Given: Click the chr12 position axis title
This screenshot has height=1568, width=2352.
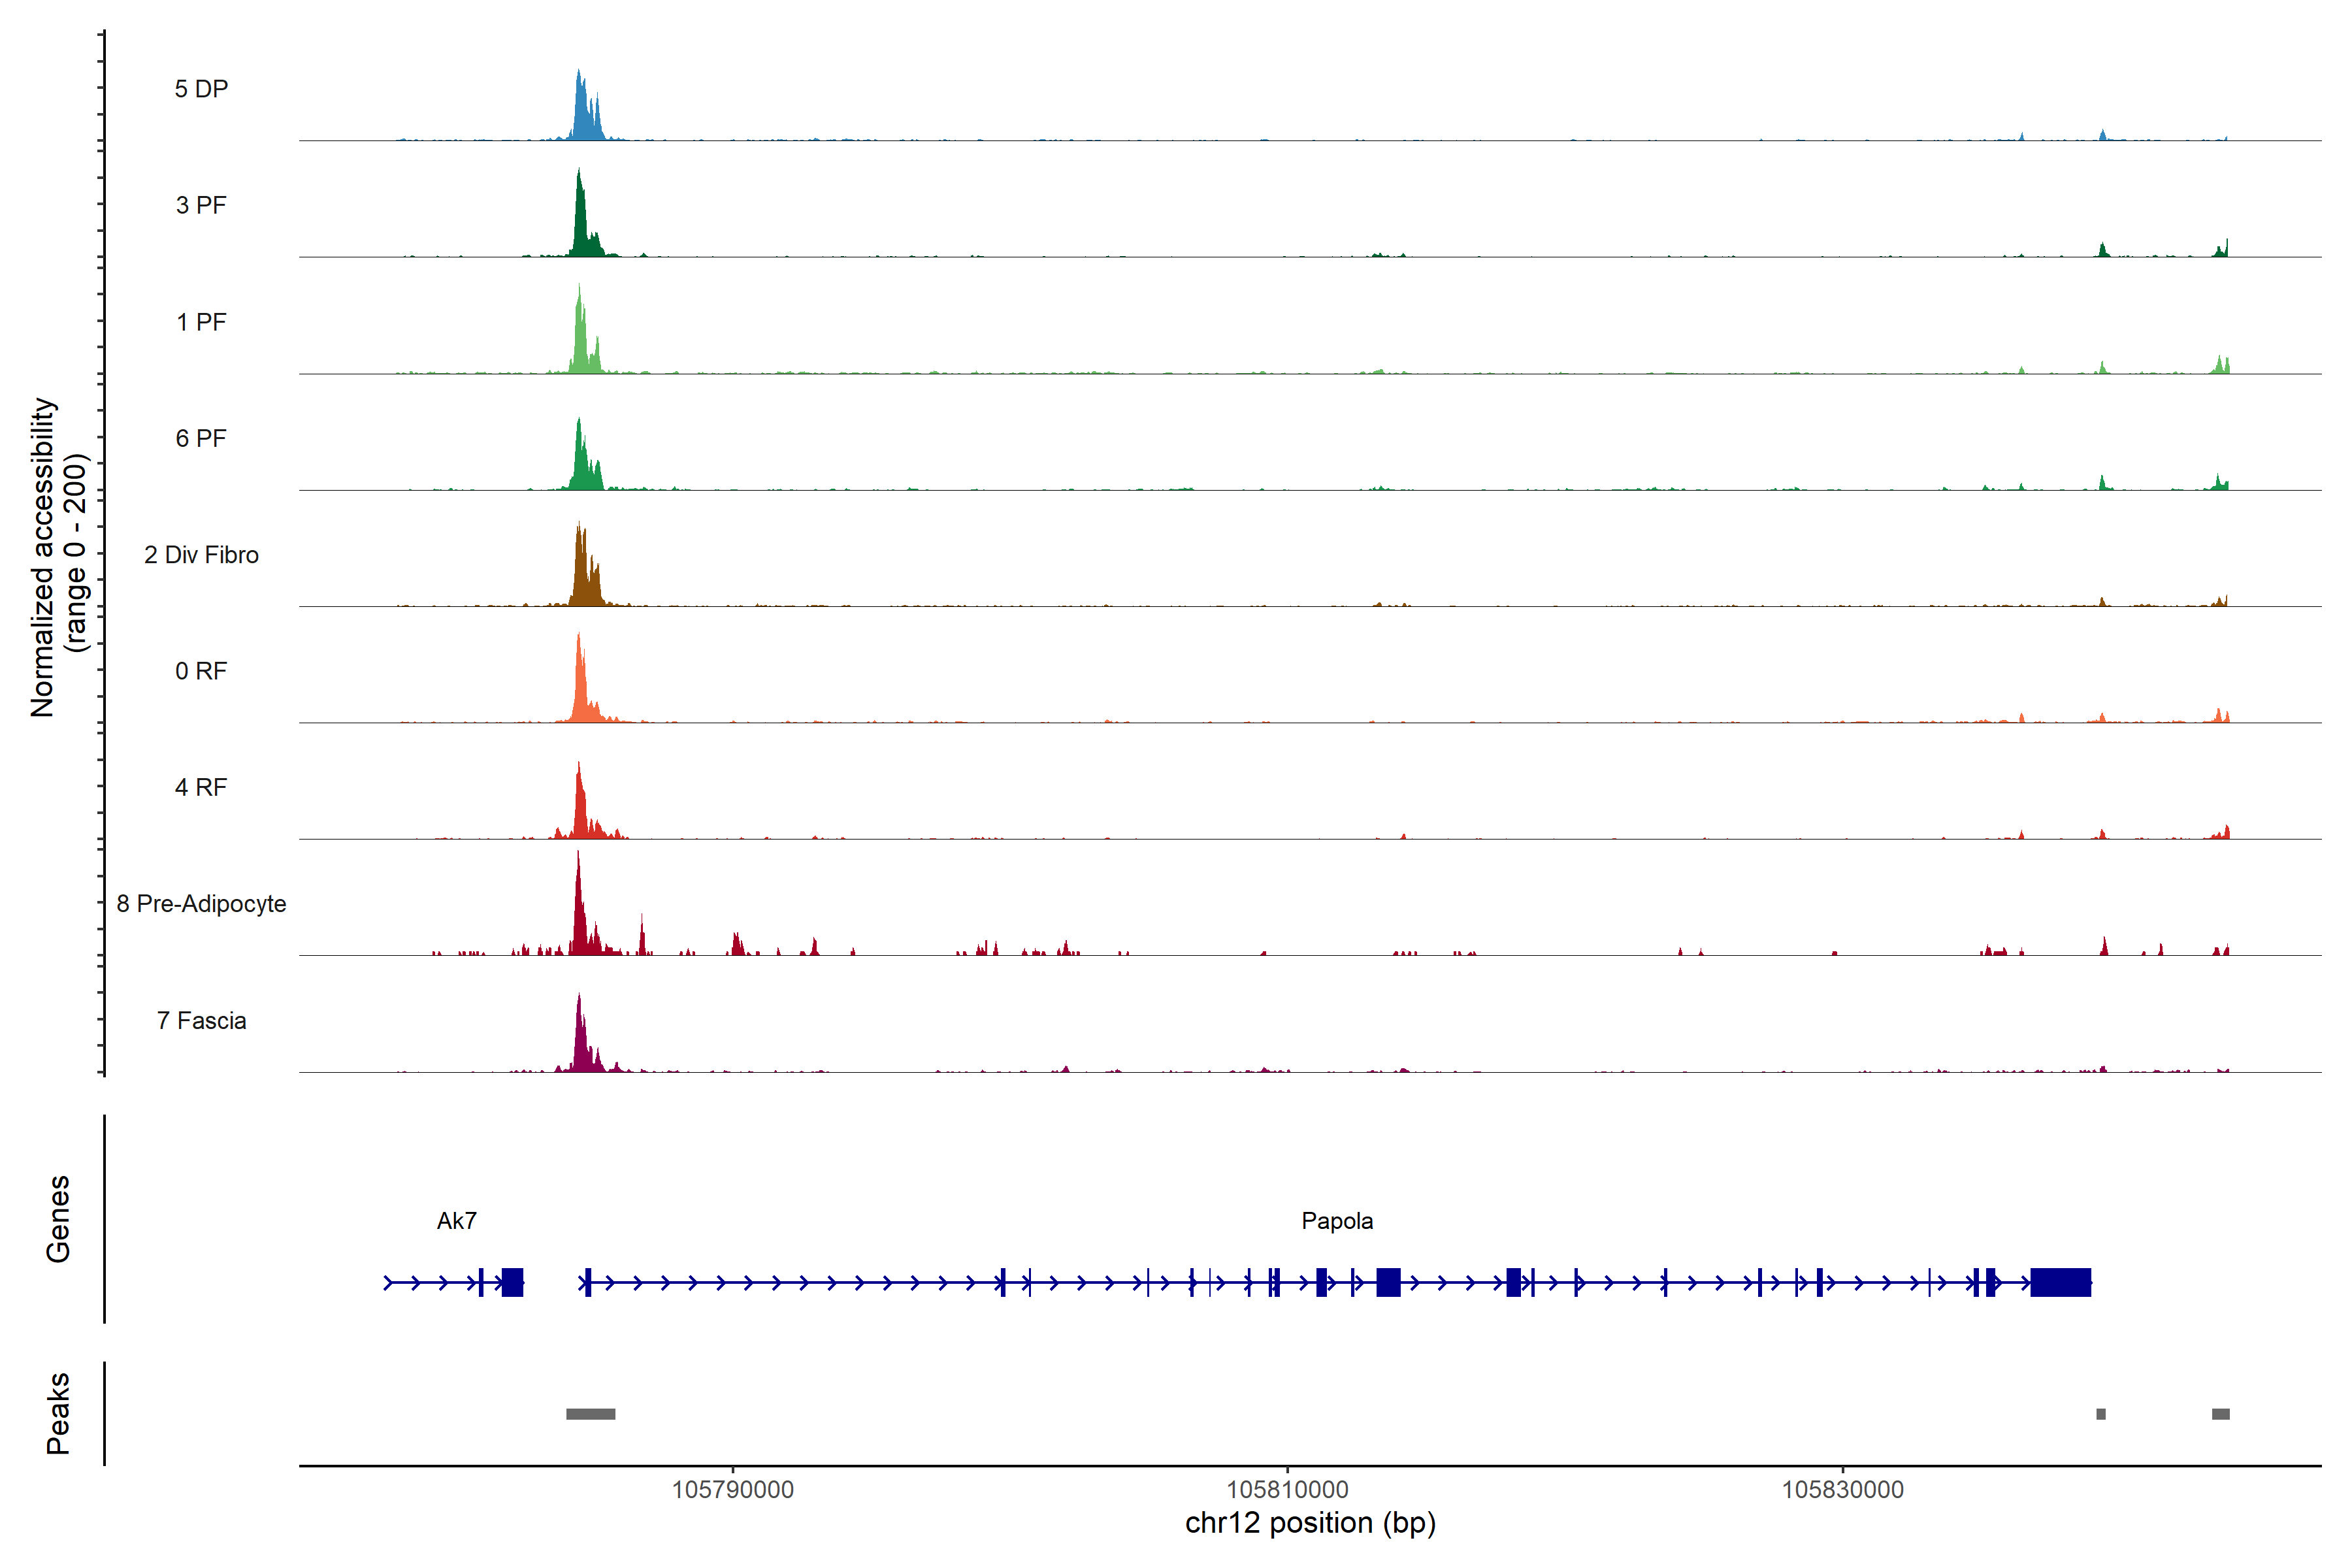Looking at the screenshot, I should tap(1310, 1523).
